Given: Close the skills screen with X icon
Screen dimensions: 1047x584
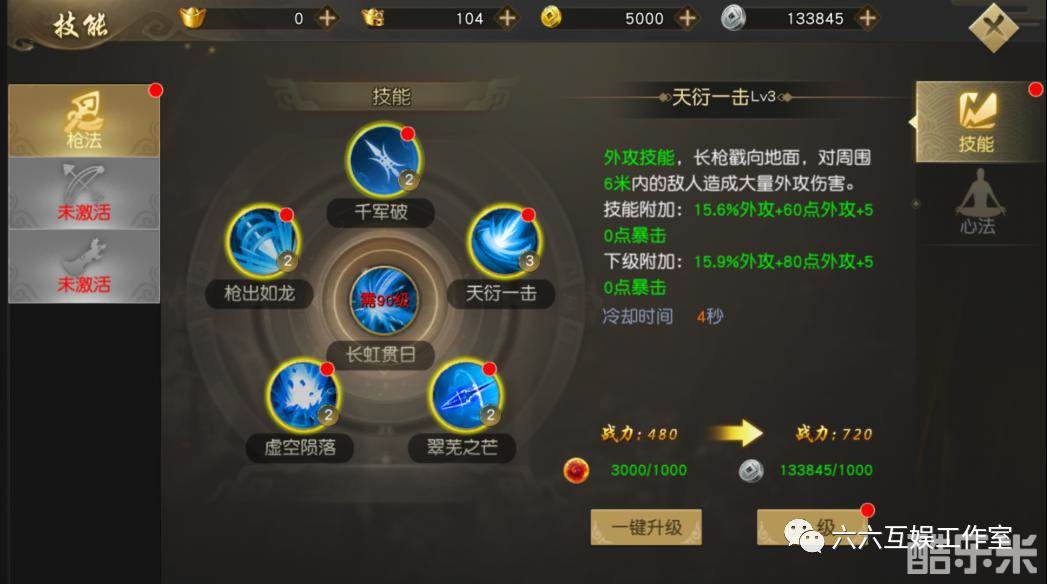Looking at the screenshot, I should 993,27.
